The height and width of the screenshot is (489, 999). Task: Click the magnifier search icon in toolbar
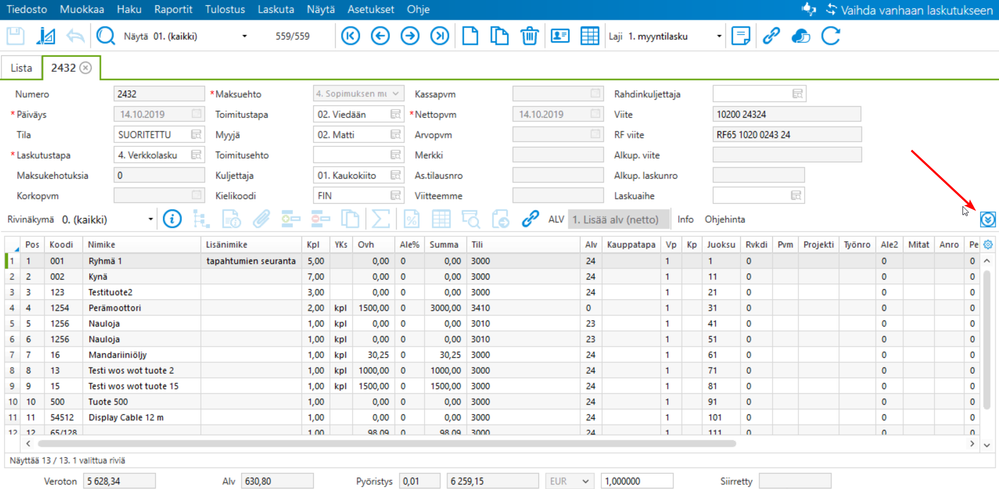point(105,36)
